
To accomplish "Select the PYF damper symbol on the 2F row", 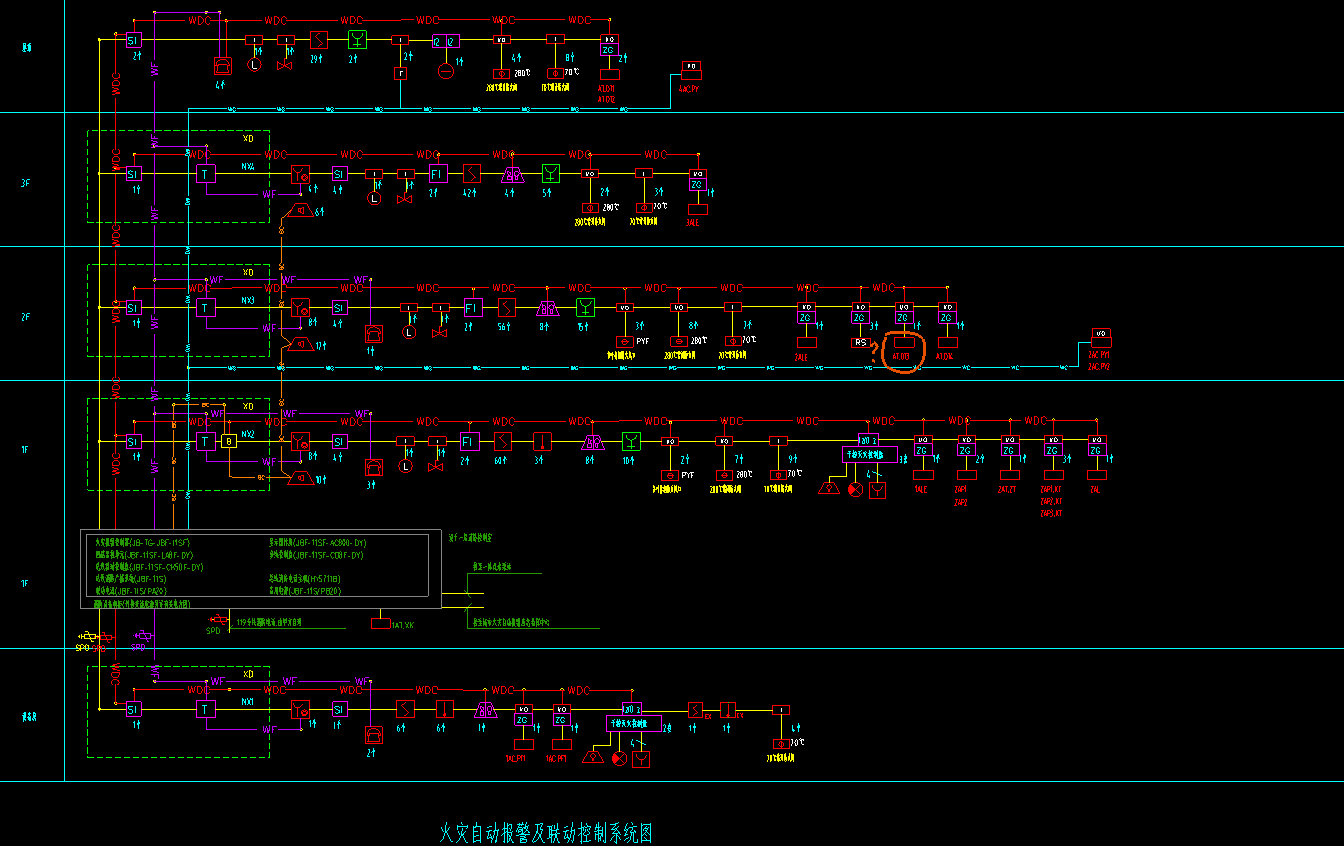I will click(624, 341).
